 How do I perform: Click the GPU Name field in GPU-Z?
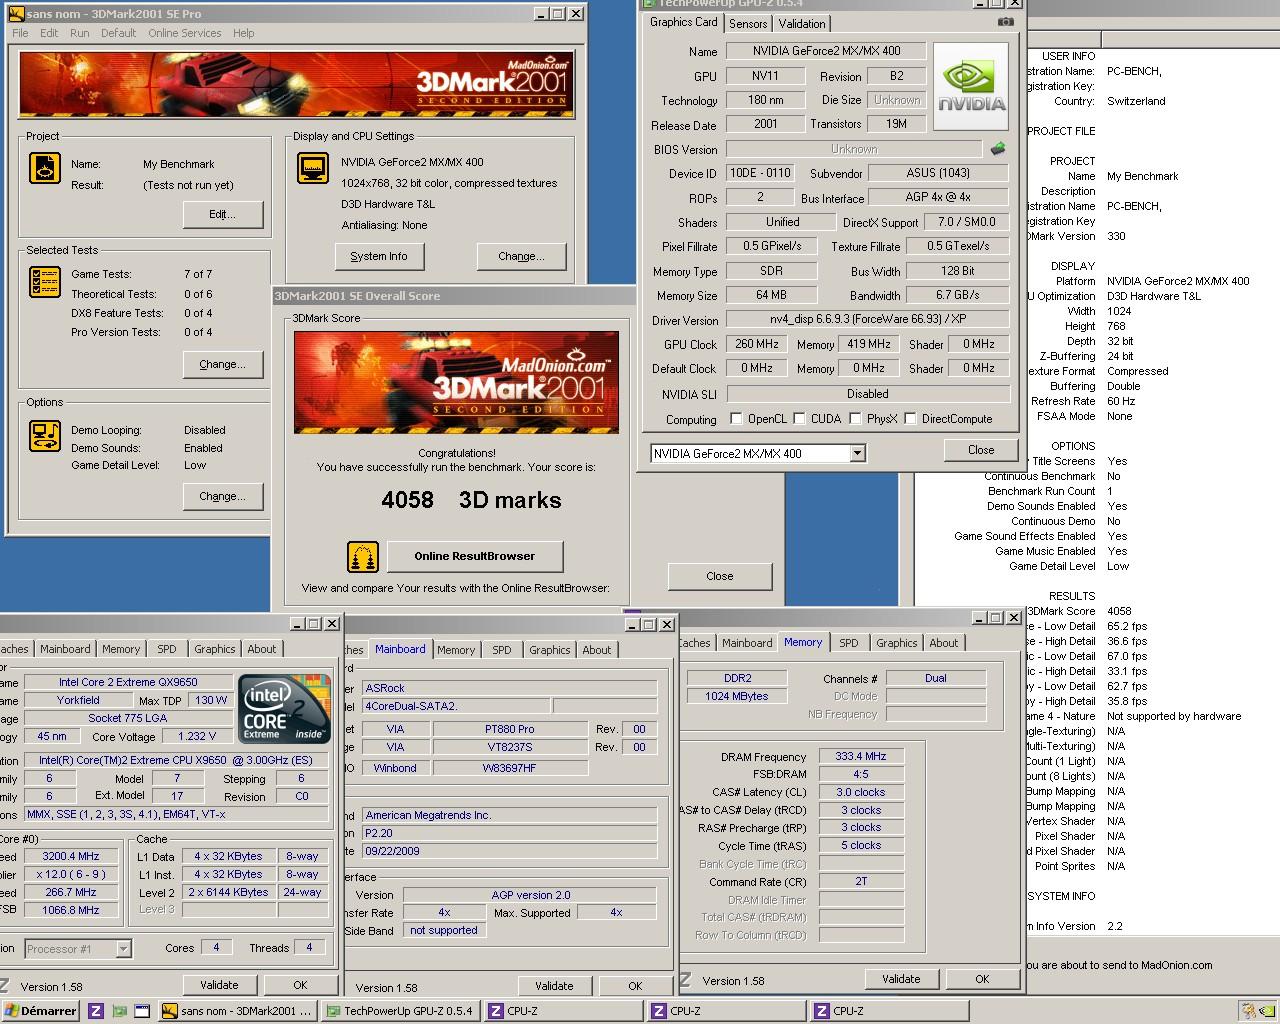pyautogui.click(x=826, y=51)
